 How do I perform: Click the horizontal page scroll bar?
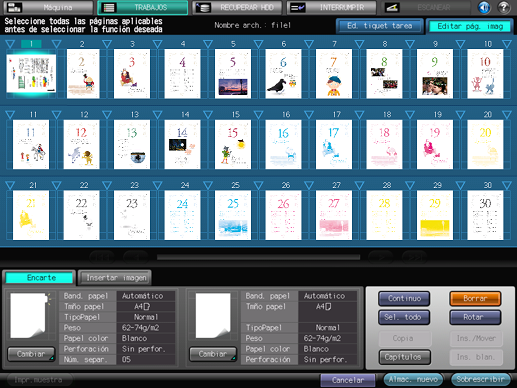[258, 257]
